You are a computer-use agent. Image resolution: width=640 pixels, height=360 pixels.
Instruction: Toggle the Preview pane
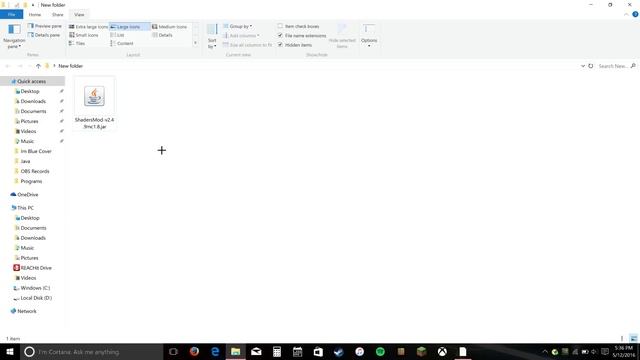coord(45,26)
